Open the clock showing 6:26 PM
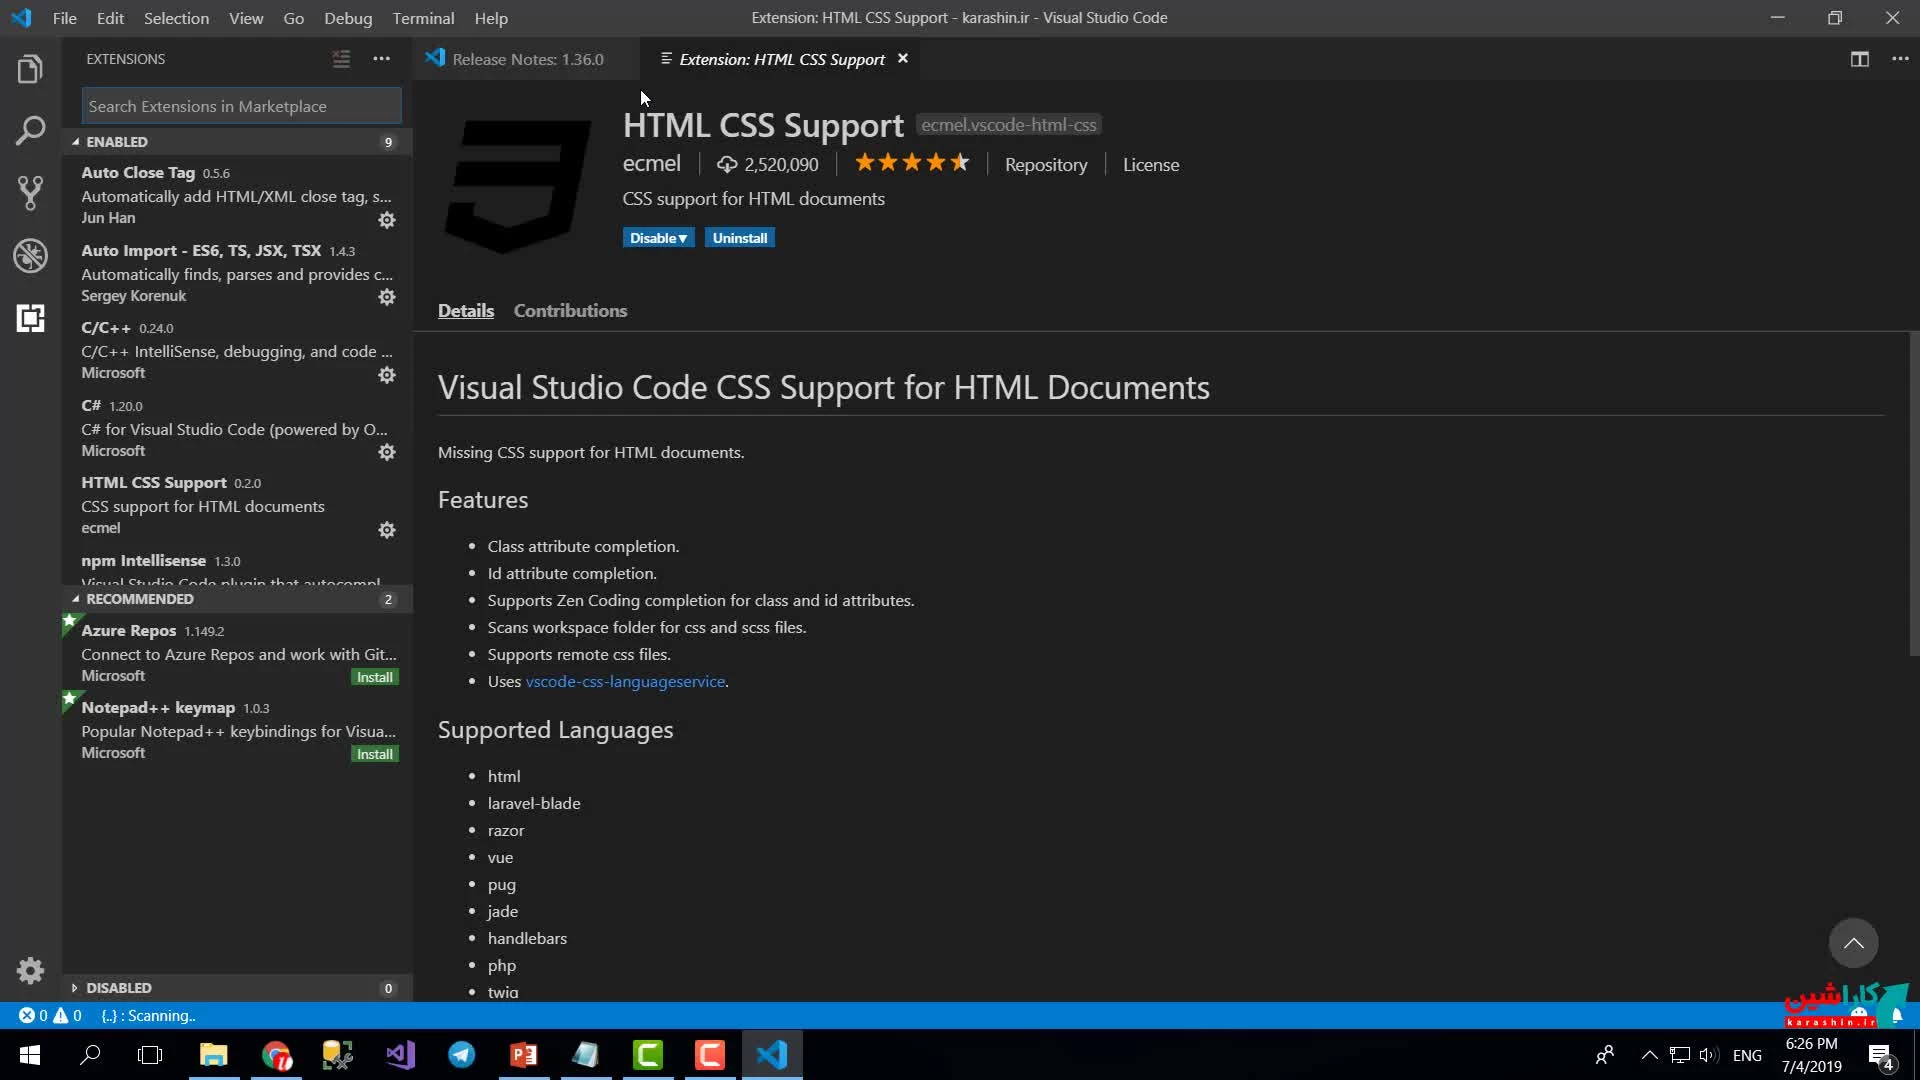The height and width of the screenshot is (1080, 1920). [x=1811, y=1055]
